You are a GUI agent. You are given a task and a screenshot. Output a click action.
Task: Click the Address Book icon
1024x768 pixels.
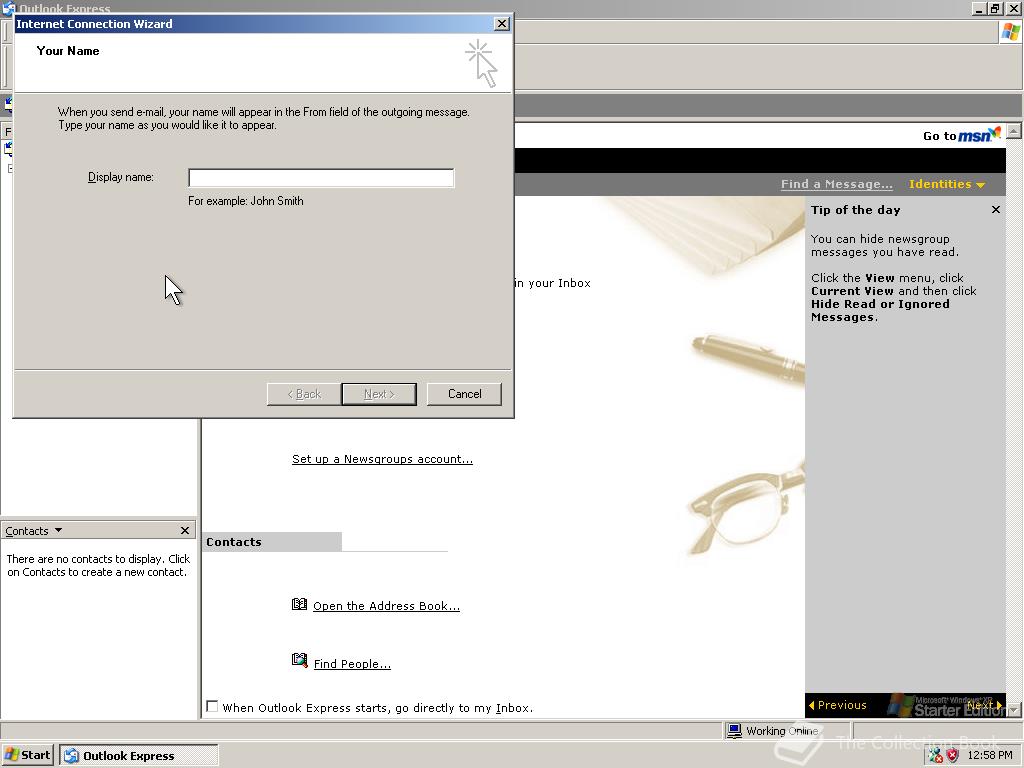tap(299, 604)
